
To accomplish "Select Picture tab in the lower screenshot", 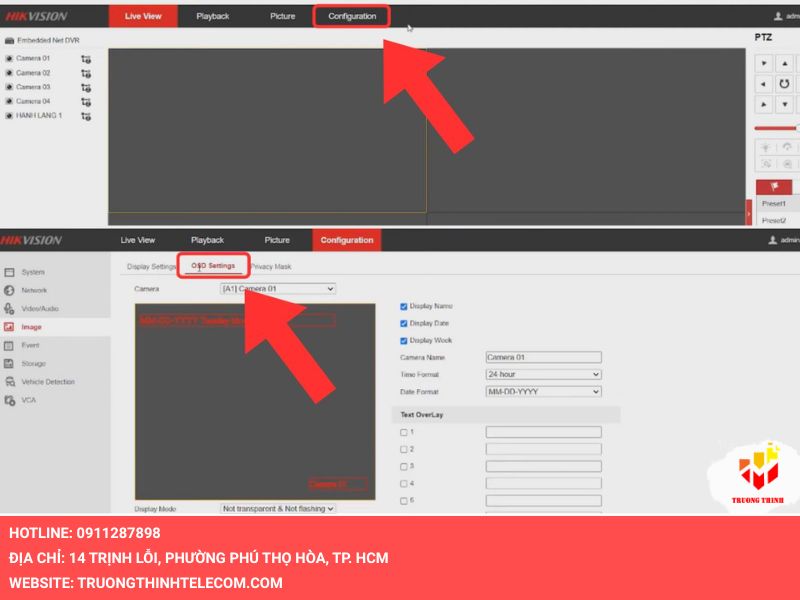I will tap(277, 240).
